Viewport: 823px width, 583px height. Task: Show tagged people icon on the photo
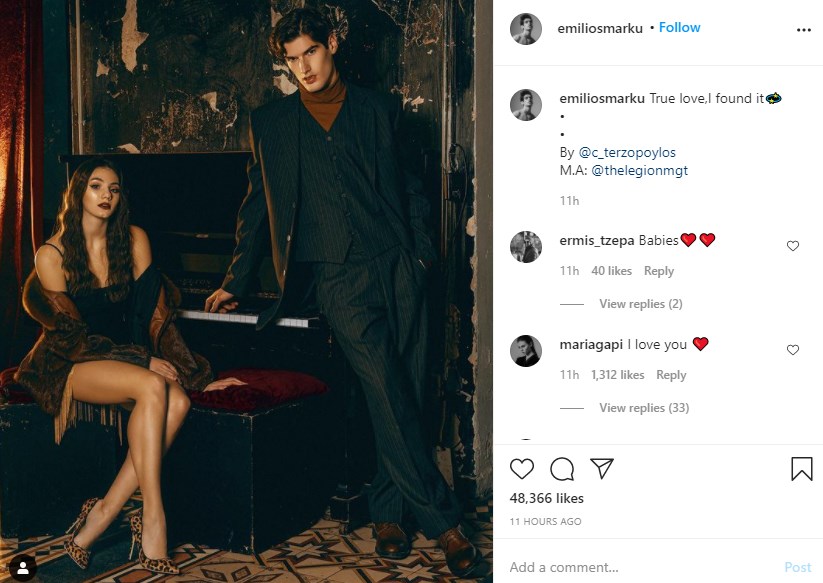click(23, 567)
